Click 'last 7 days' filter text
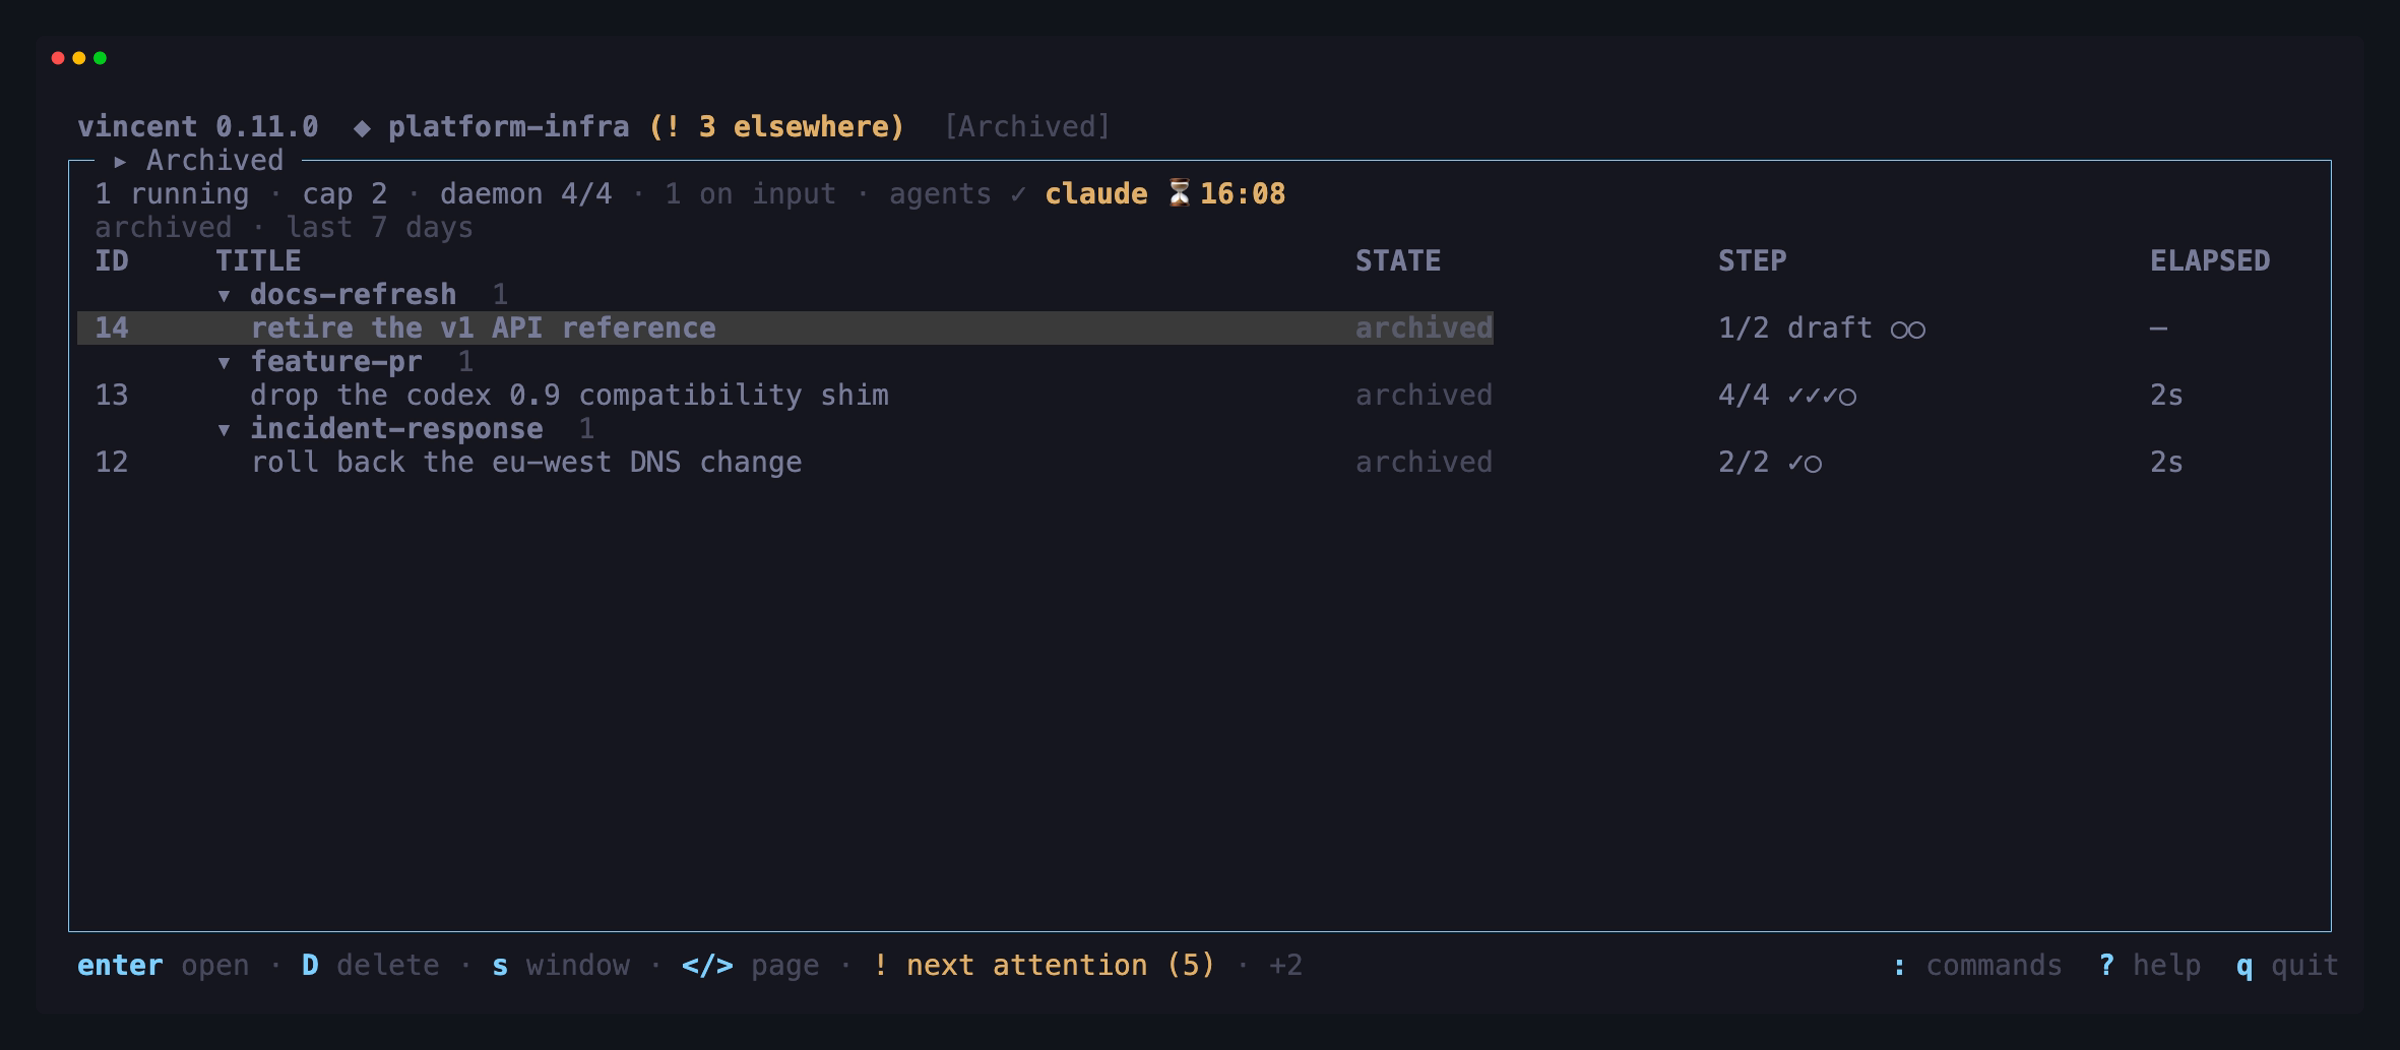This screenshot has width=2400, height=1050. (x=379, y=228)
